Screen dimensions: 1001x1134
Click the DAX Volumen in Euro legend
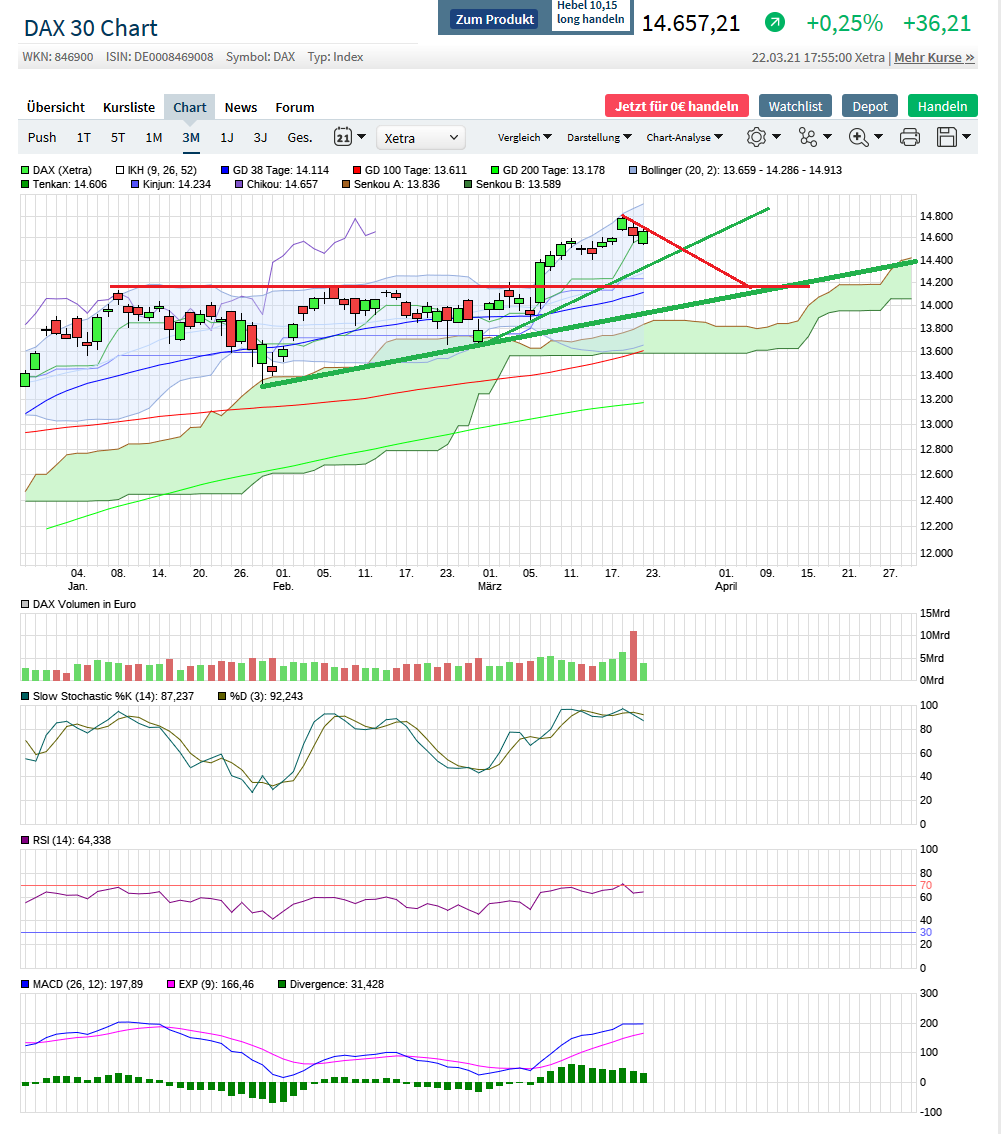coord(78,604)
